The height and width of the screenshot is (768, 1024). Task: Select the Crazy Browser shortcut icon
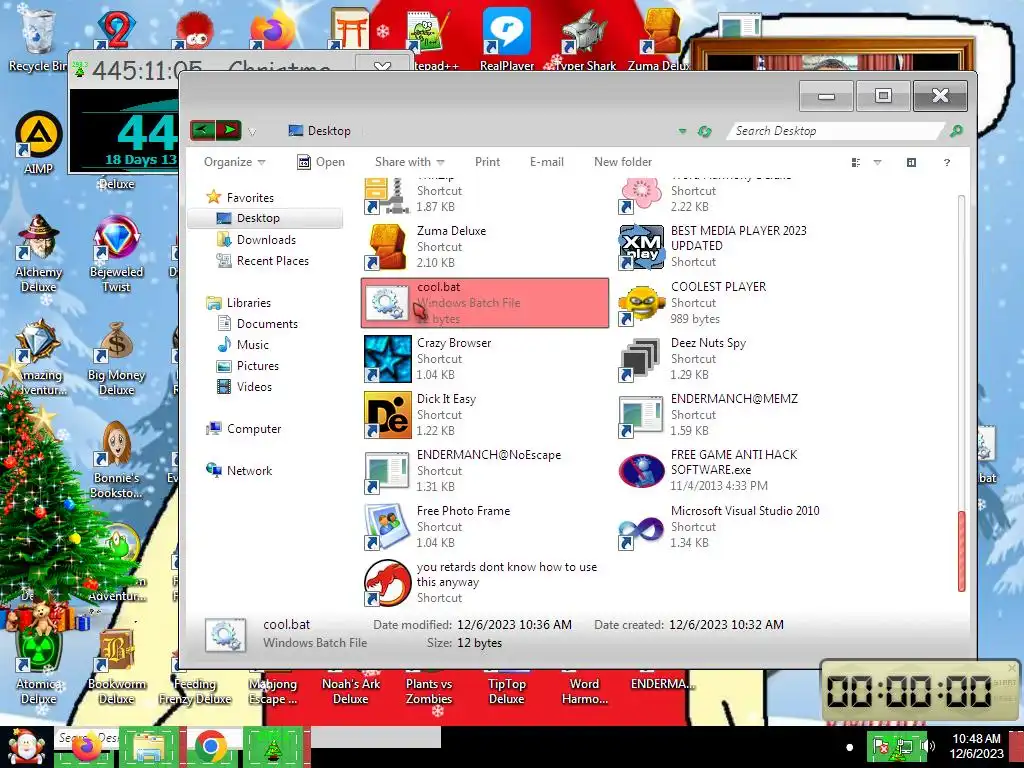point(387,359)
